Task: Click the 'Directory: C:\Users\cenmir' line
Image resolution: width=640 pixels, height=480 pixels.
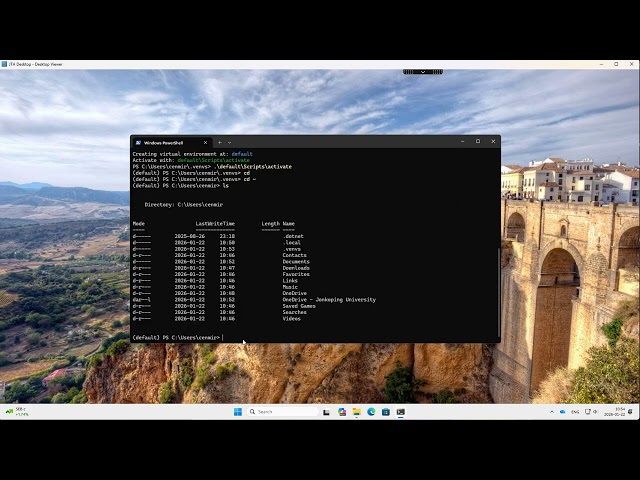Action: (184, 204)
